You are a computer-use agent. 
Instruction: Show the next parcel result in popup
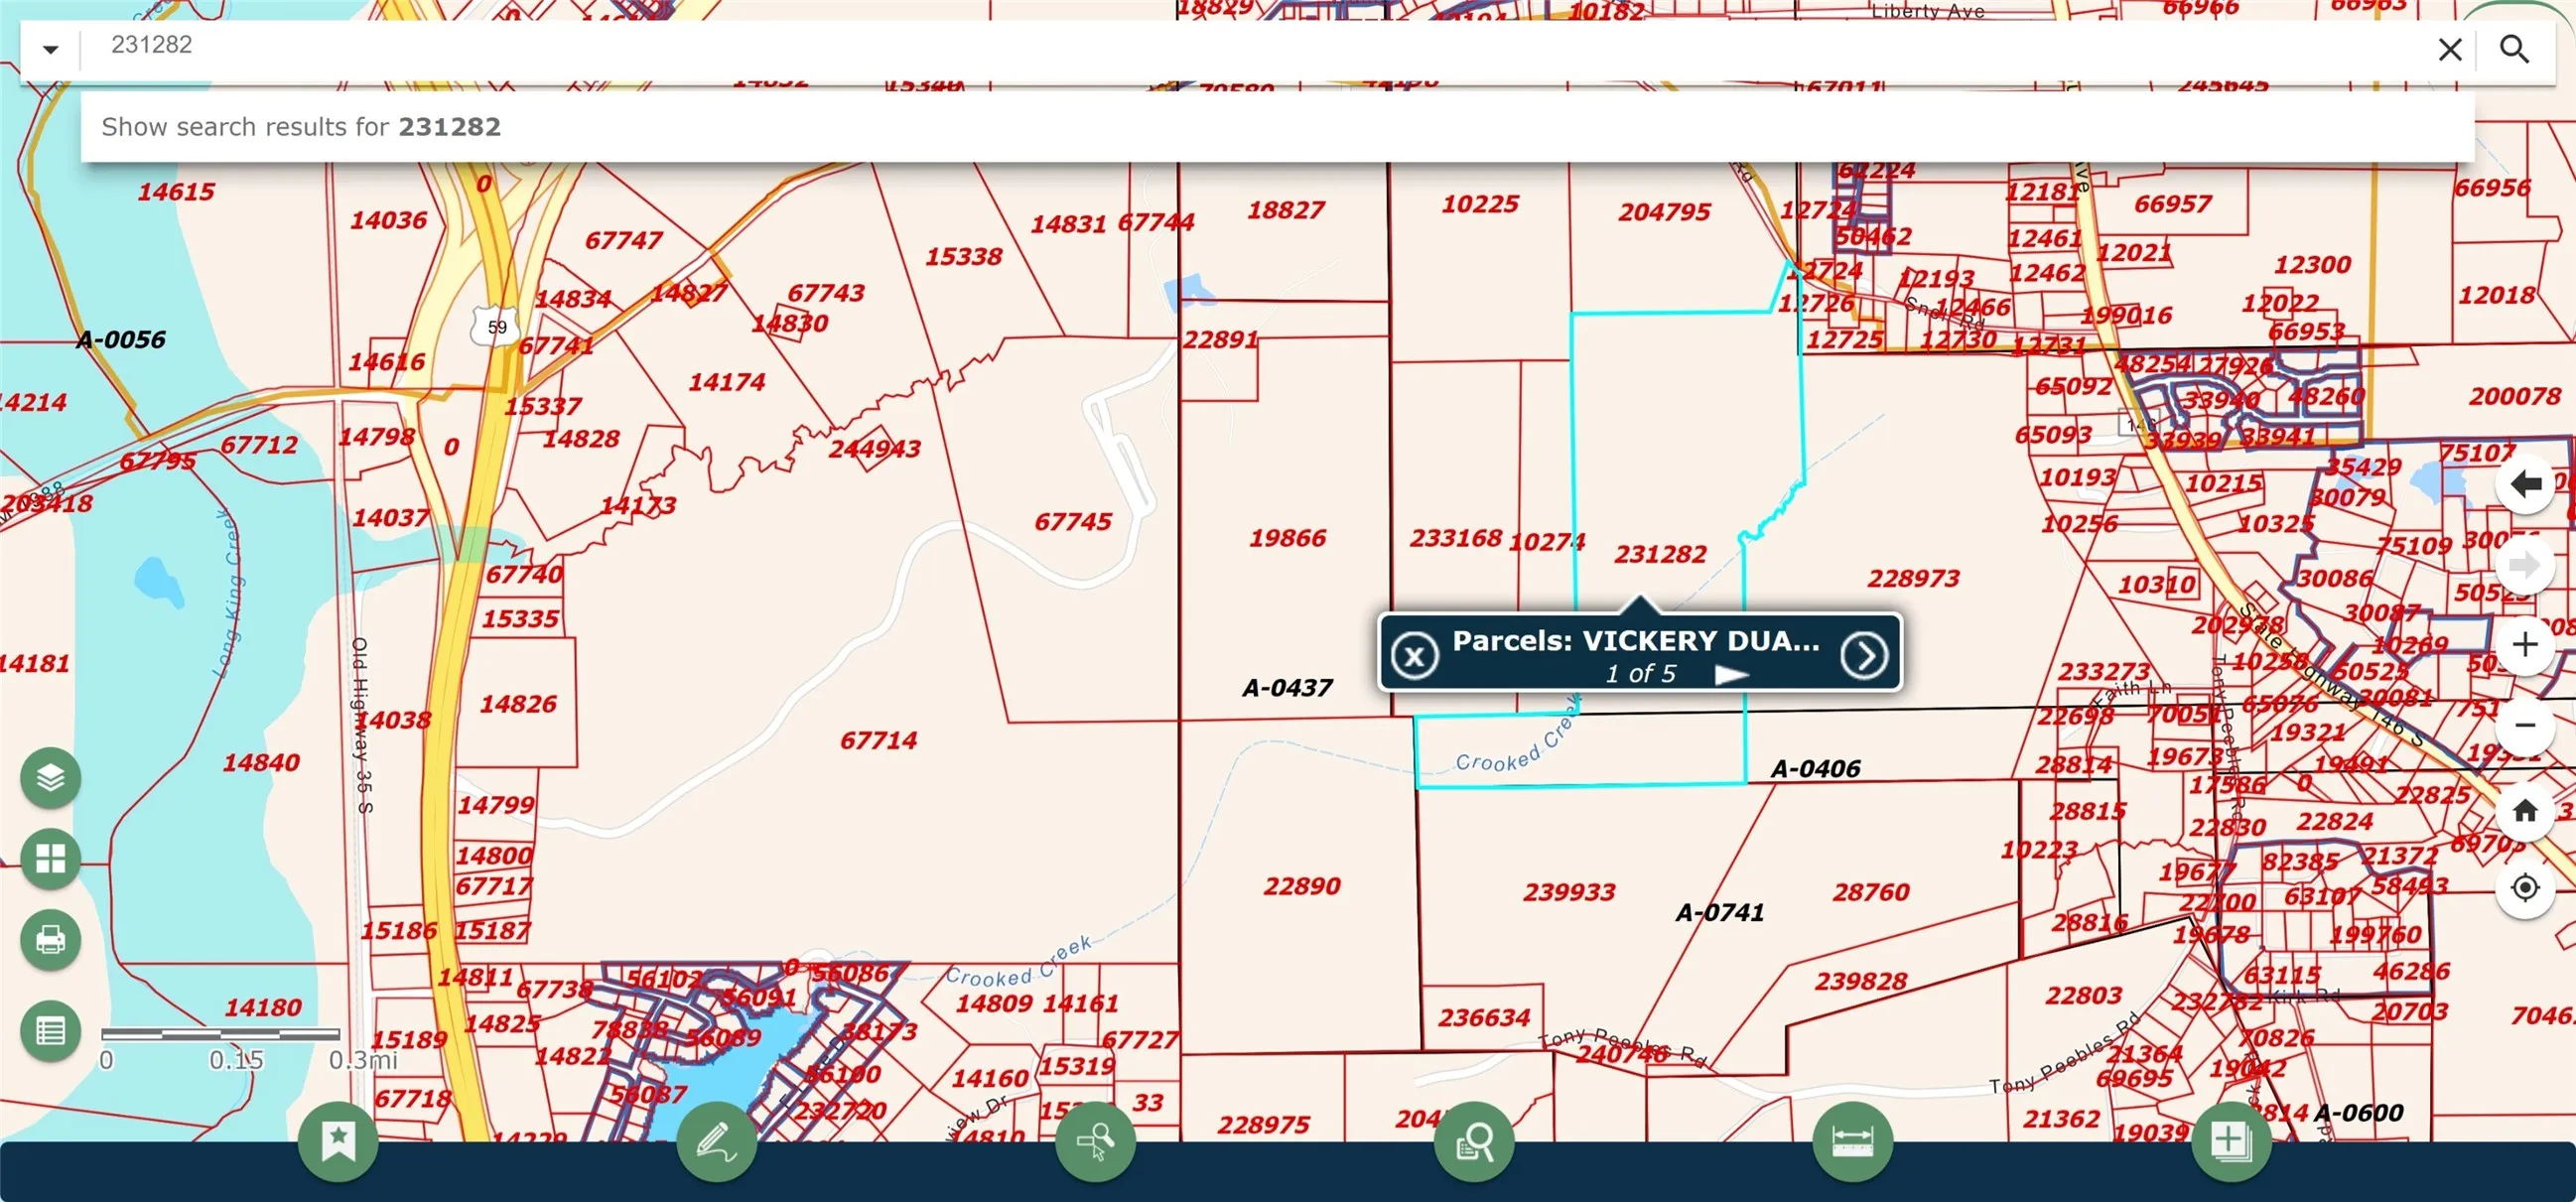(1864, 656)
